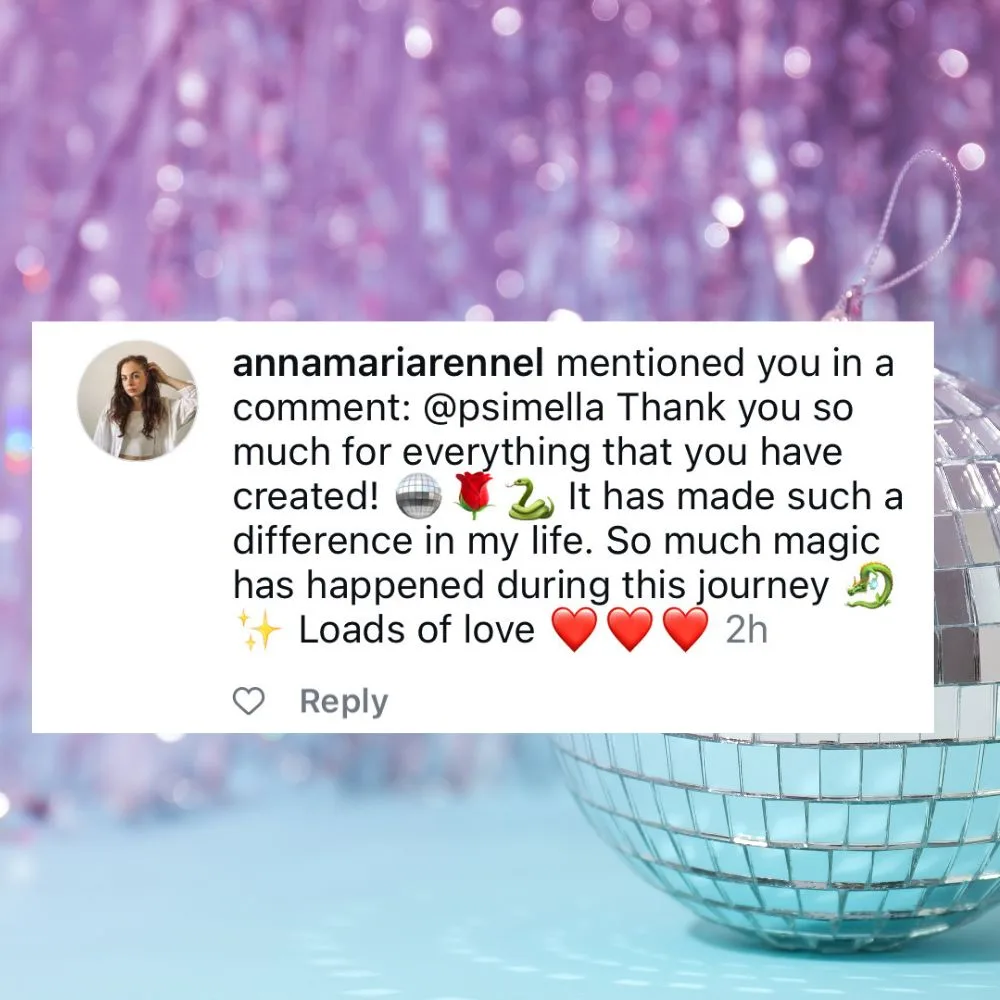Click the 2h timestamp
The width and height of the screenshot is (1000, 1000).
[x=746, y=630]
